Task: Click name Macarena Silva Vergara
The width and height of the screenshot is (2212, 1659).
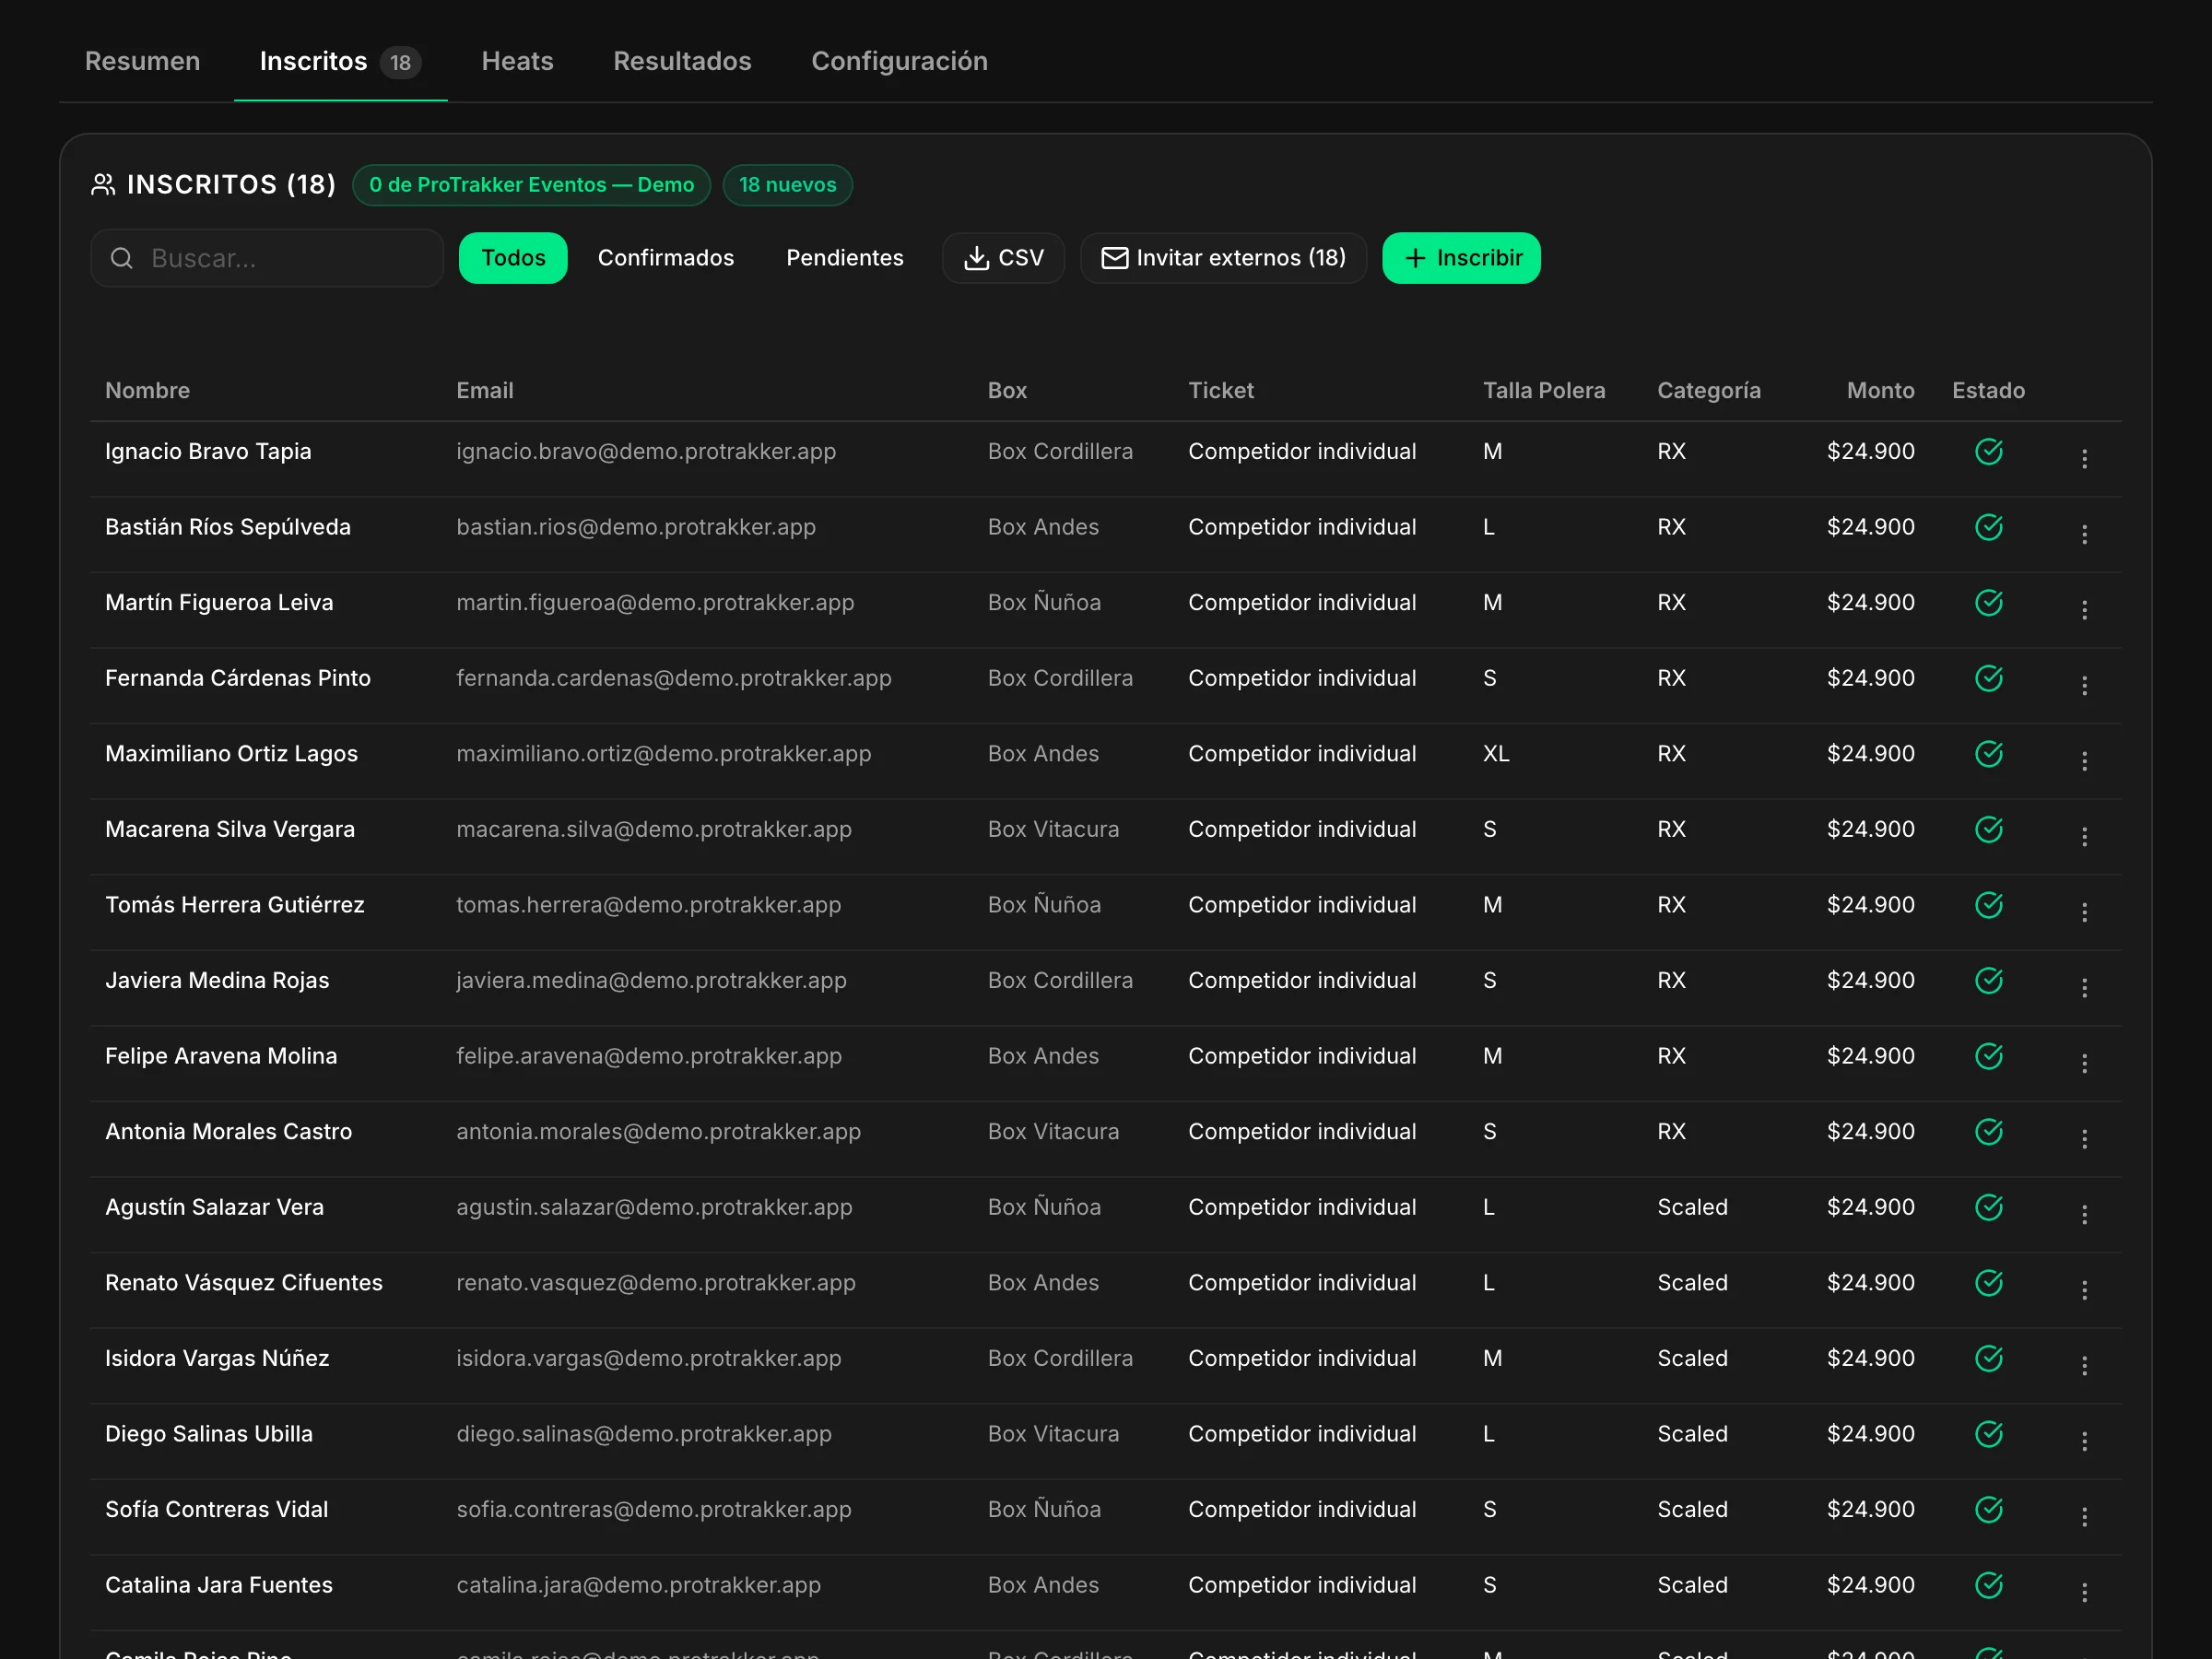Action: click(x=230, y=830)
